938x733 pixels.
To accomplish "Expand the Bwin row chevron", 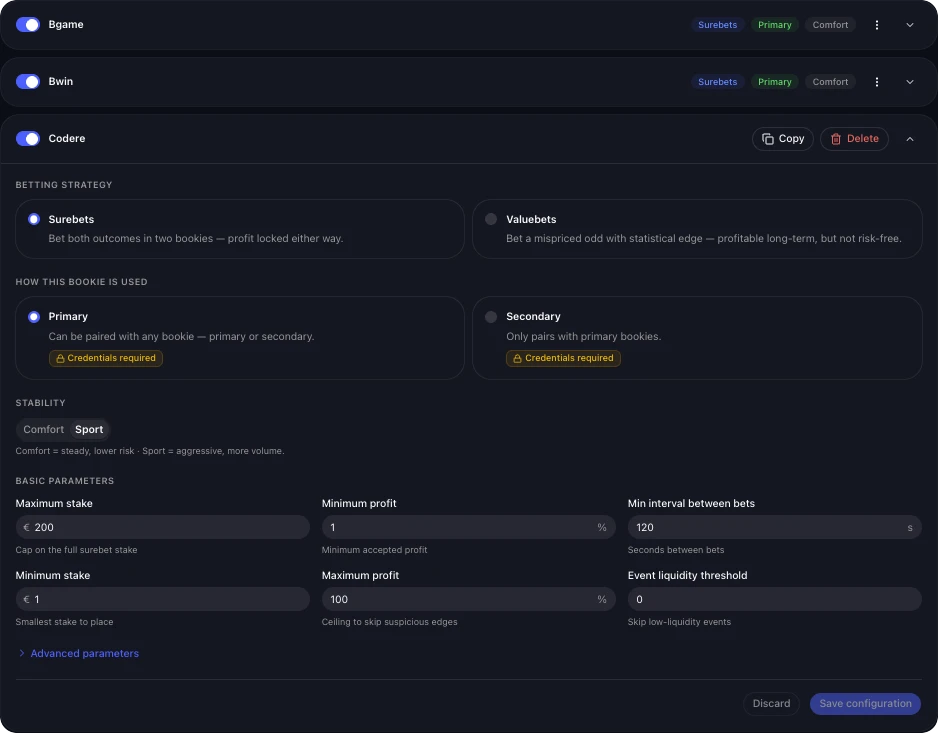I will (x=909, y=82).
